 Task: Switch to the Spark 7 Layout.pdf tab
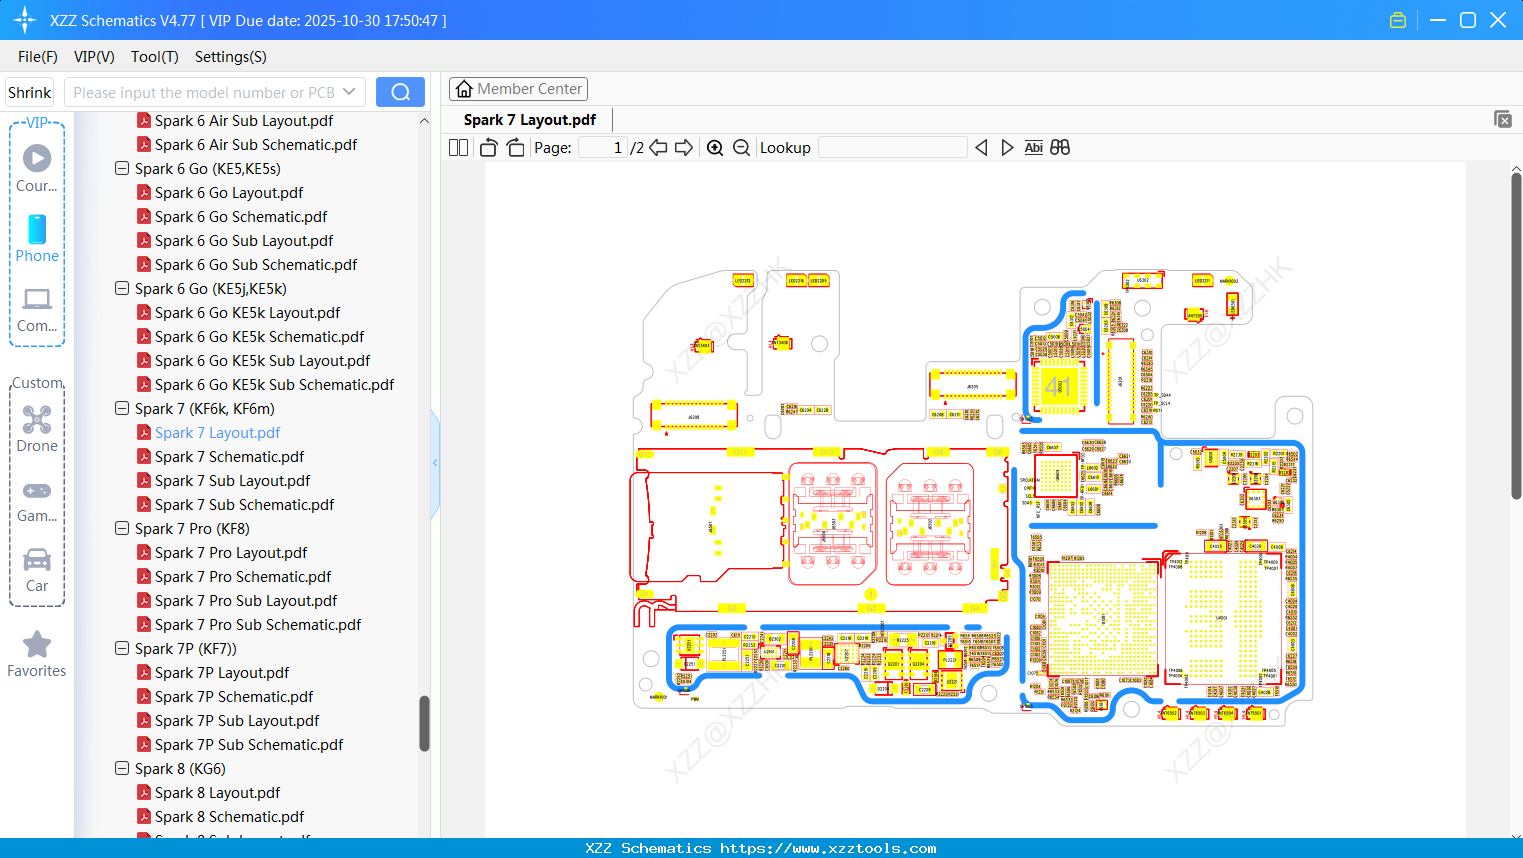coord(529,119)
